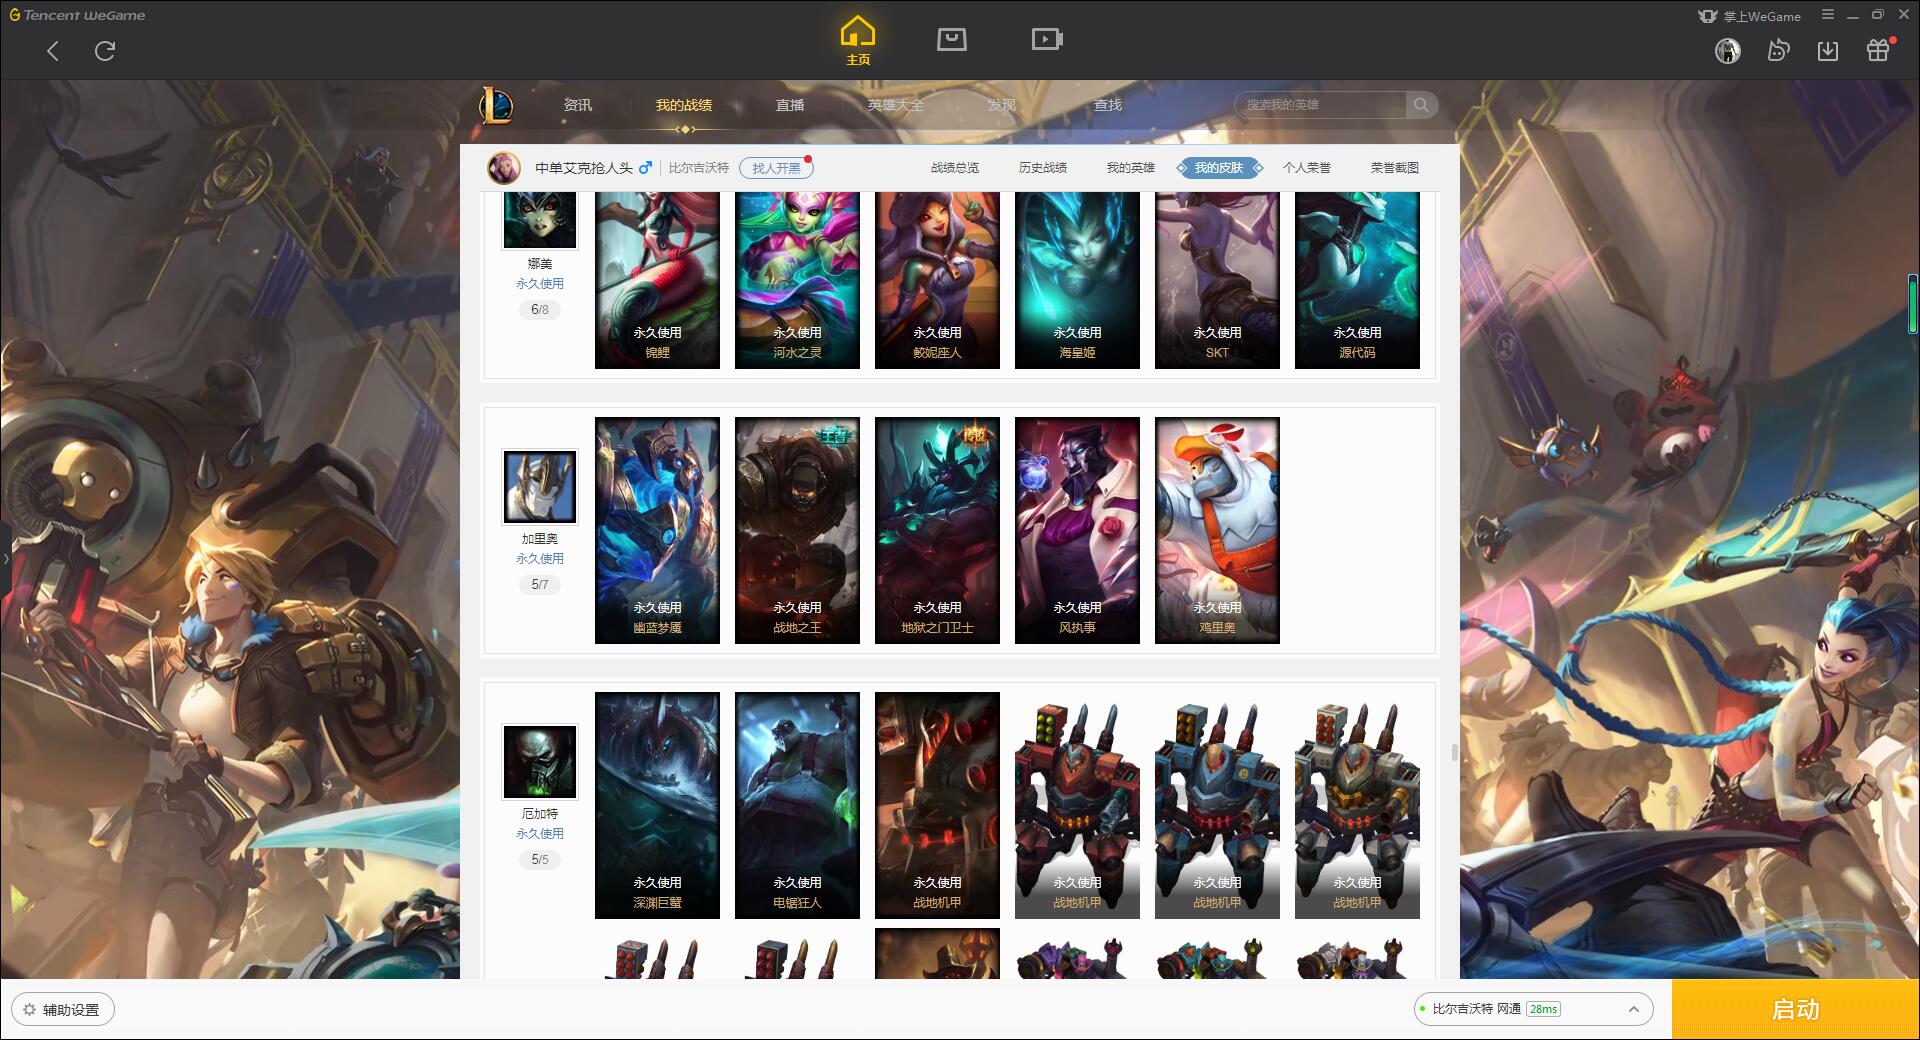Click the 5/5 skin count badge
Viewport: 1920px width, 1040px height.
click(540, 860)
